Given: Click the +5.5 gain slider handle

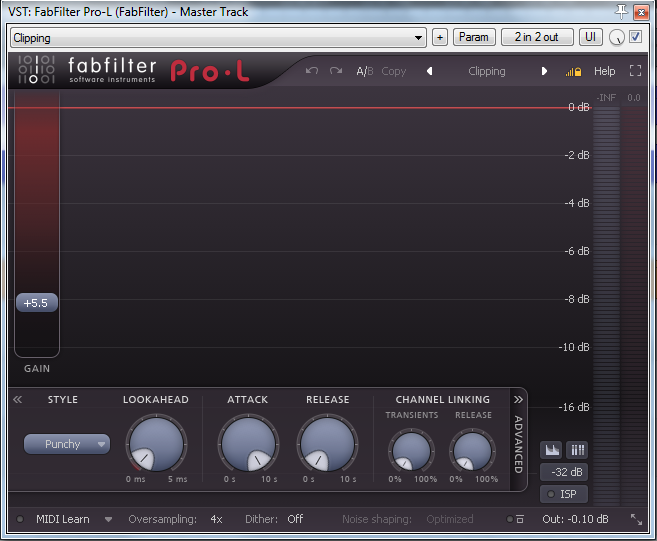Looking at the screenshot, I should pyautogui.click(x=36, y=303).
